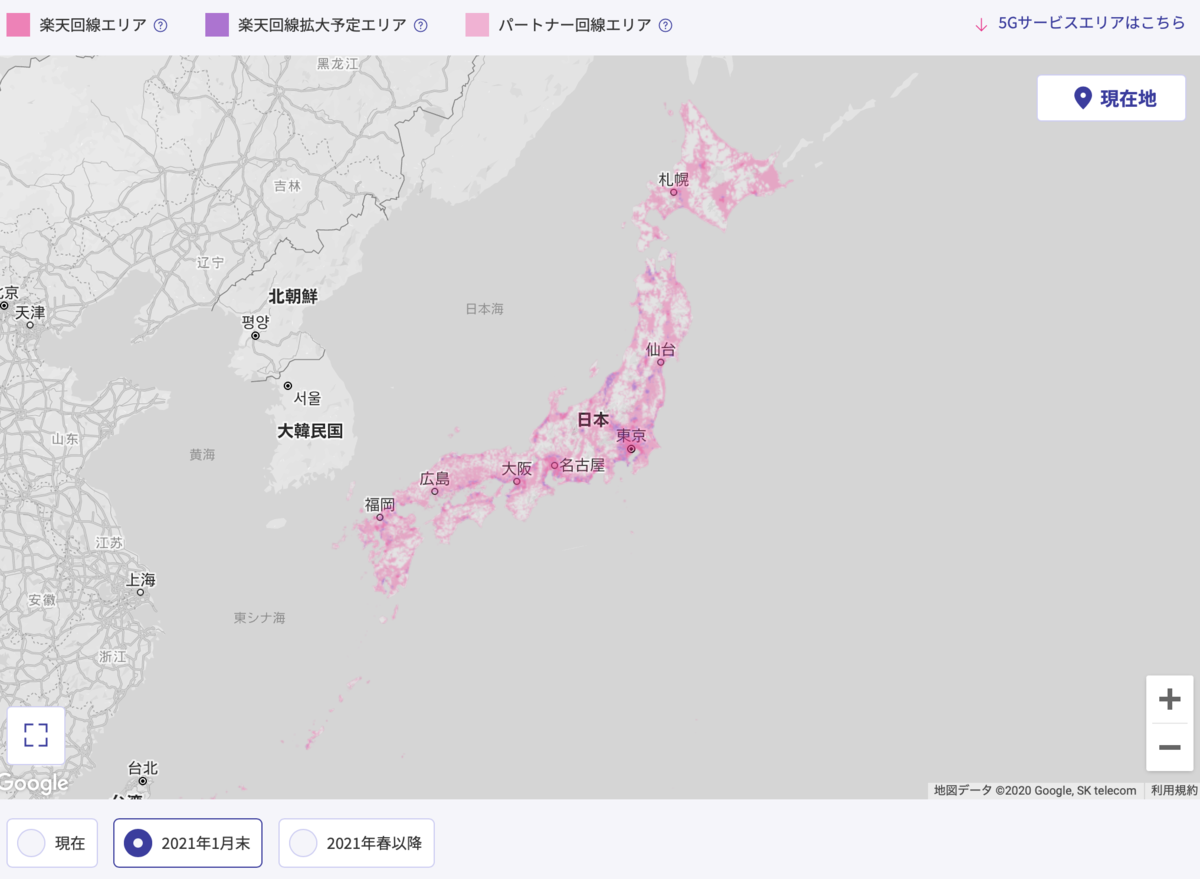Click the 利用規約 link on map
Image resolution: width=1200 pixels, height=879 pixels.
point(1173,790)
